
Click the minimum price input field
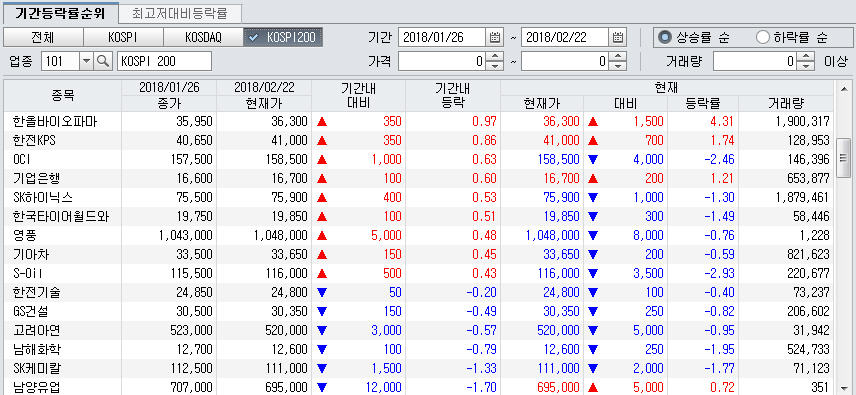442,61
